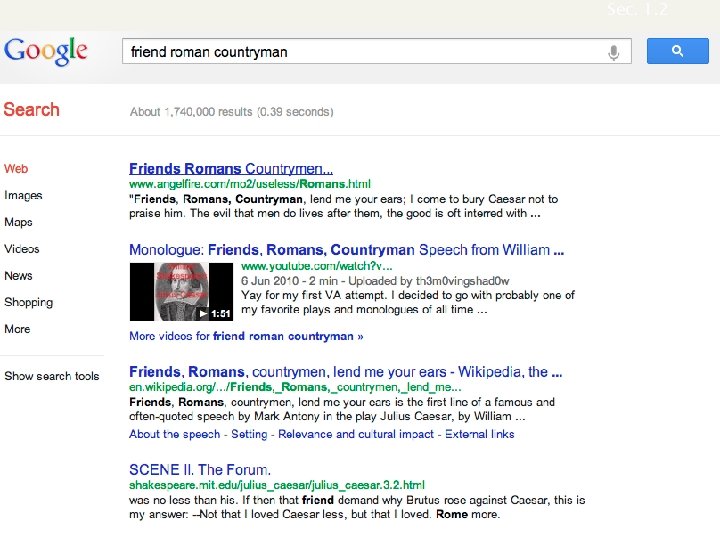Click the '6 Jun 2010 - 2 min' upload info
Image resolution: width=720 pixels, height=540 pixels.
tap(375, 281)
